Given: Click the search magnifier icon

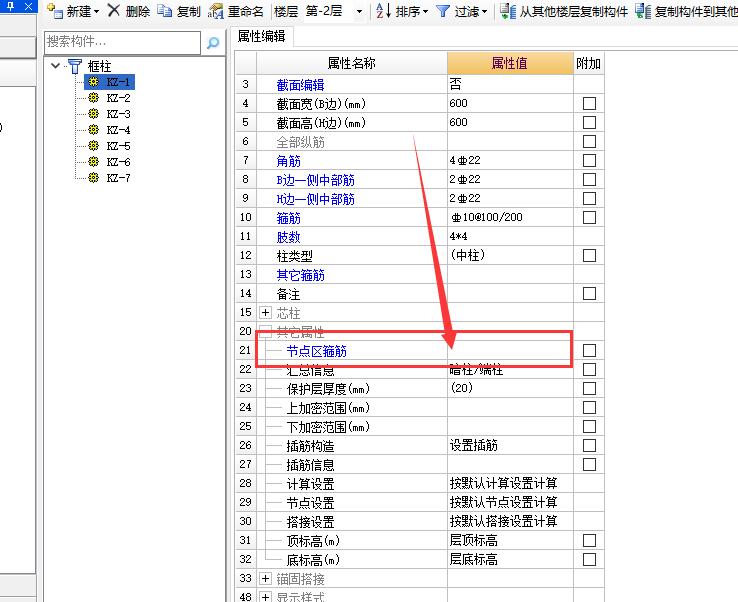Looking at the screenshot, I should 213,43.
